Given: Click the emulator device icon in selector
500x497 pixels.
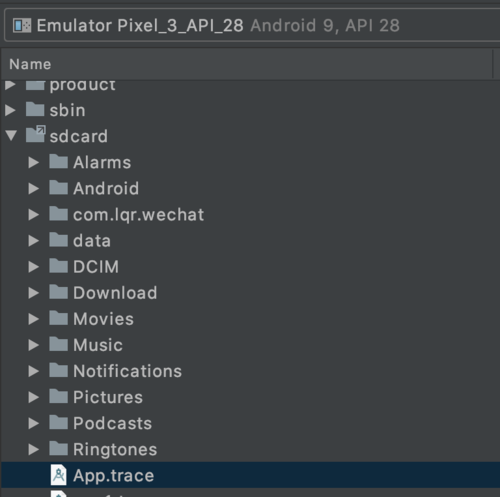Looking at the screenshot, I should coord(22,26).
